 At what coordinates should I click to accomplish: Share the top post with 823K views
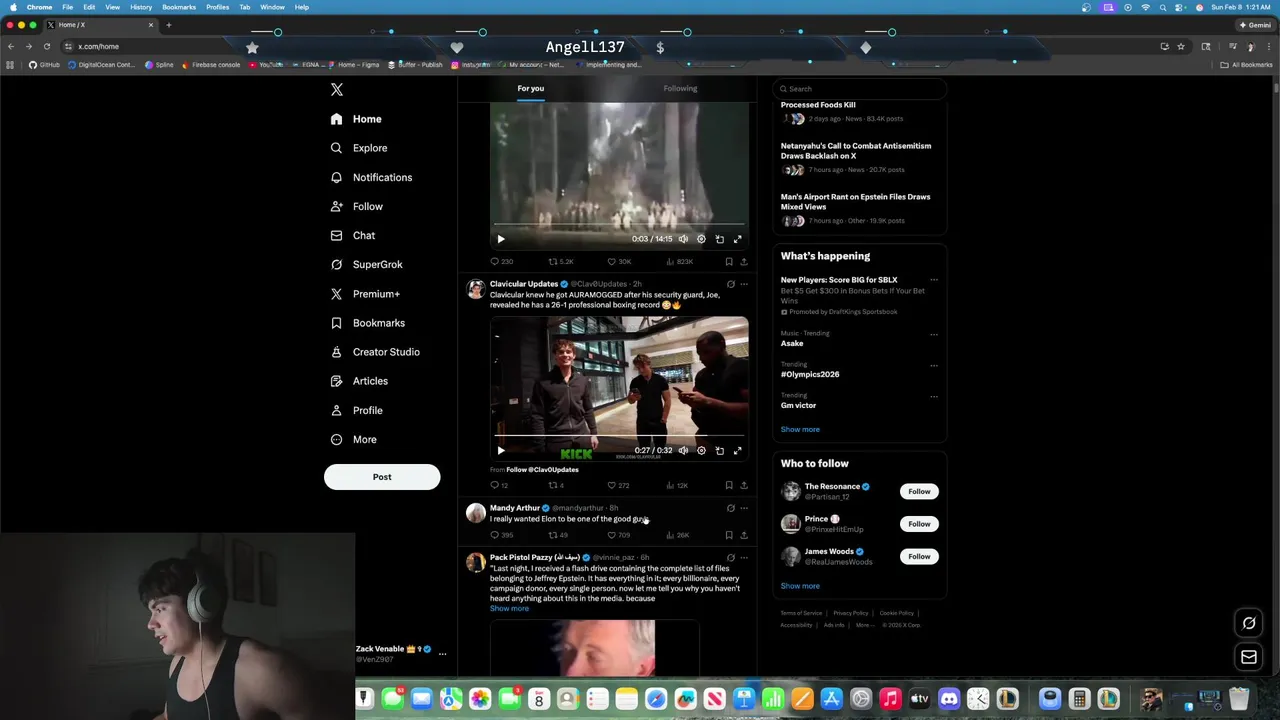(743, 261)
